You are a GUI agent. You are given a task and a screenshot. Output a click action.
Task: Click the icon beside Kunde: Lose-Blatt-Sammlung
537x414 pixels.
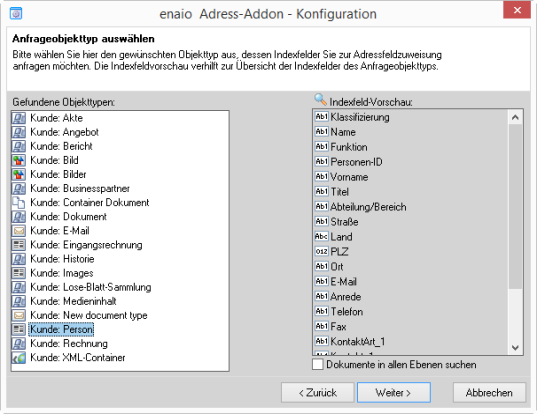tap(19, 287)
